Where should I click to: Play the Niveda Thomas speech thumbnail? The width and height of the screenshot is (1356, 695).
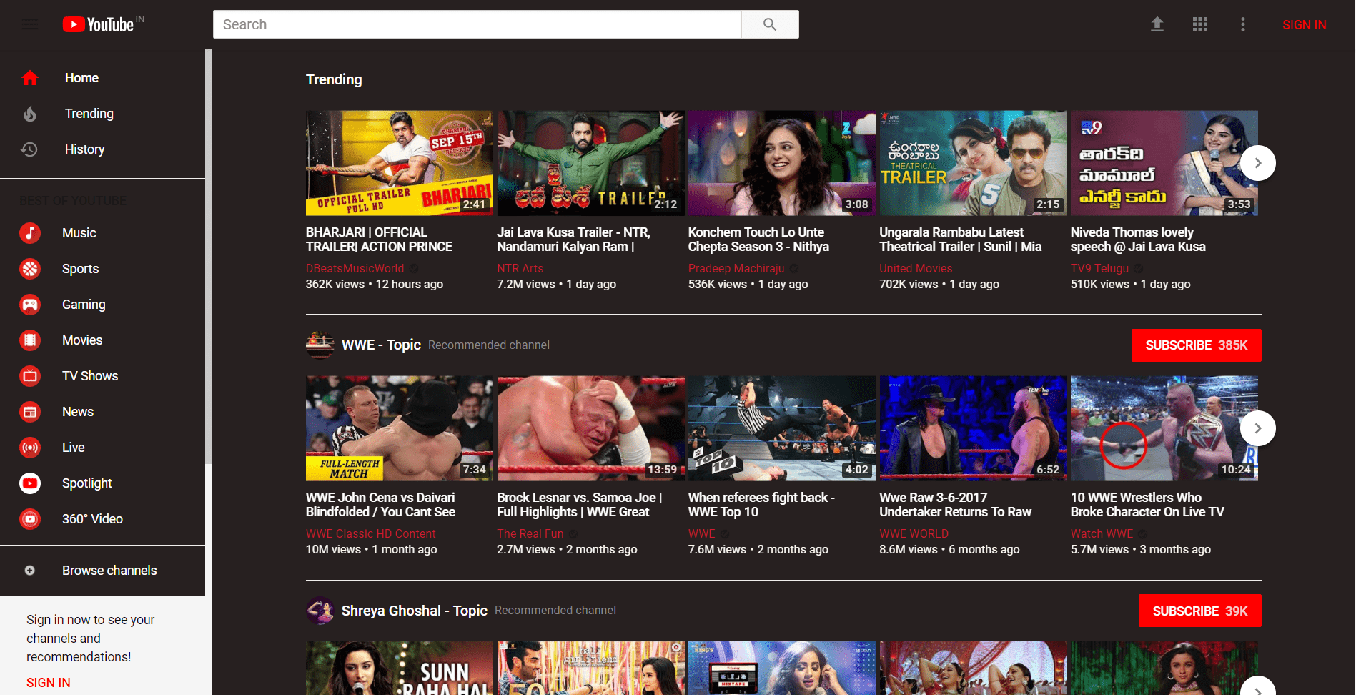click(x=1164, y=163)
